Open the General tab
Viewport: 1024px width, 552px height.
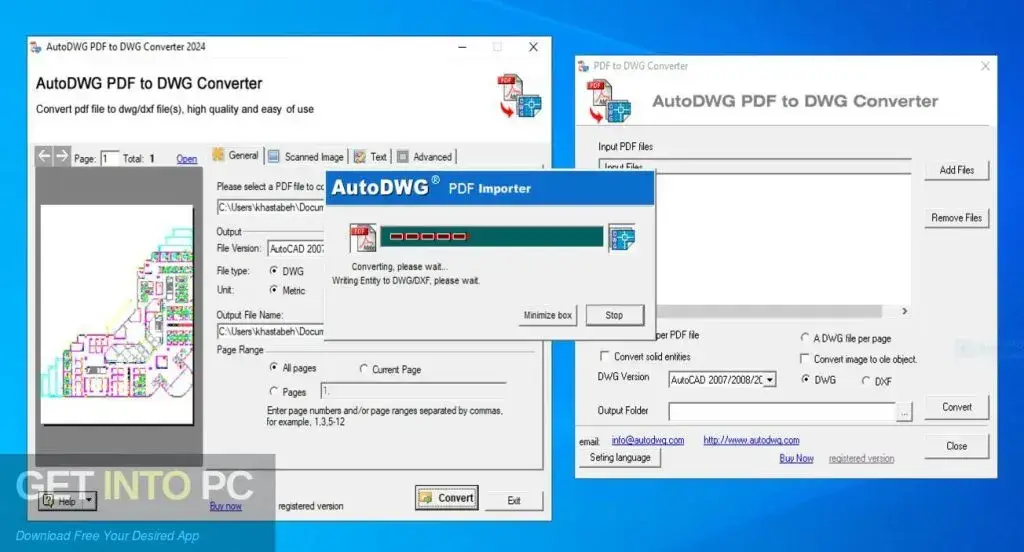pos(236,155)
